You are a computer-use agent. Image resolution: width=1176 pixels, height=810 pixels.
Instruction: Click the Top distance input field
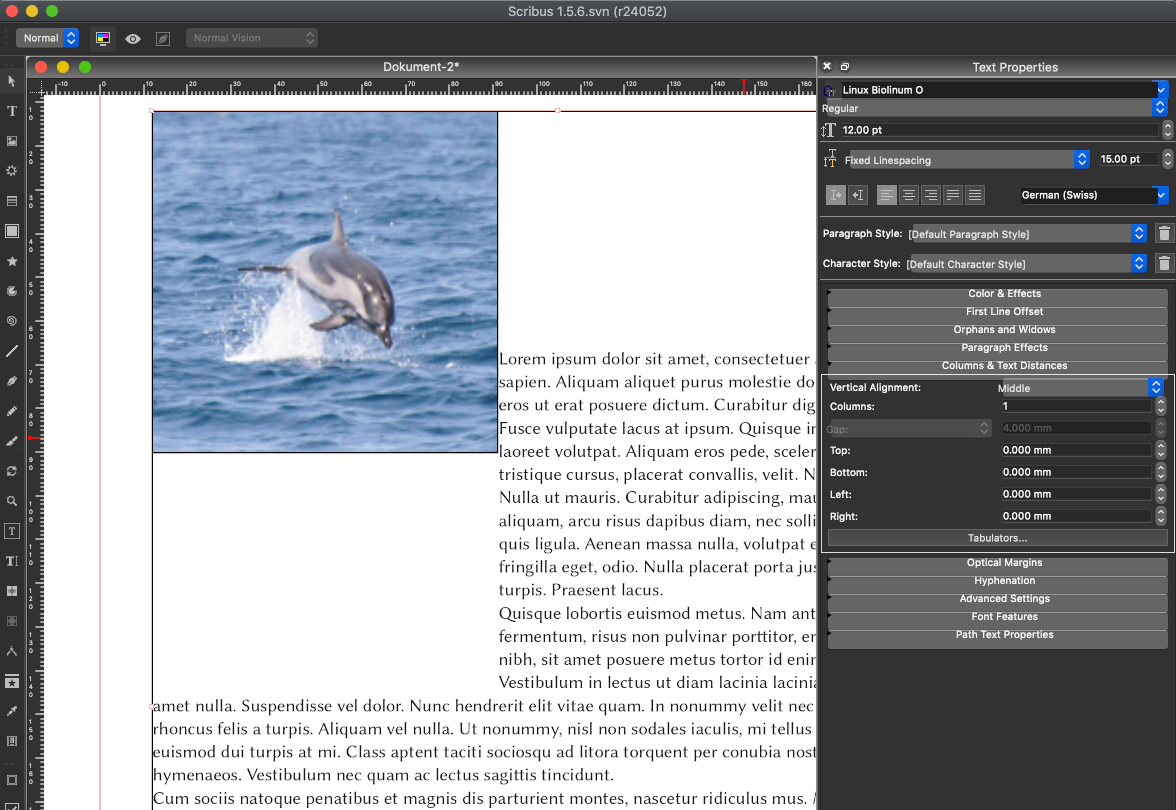pyautogui.click(x=1076, y=451)
